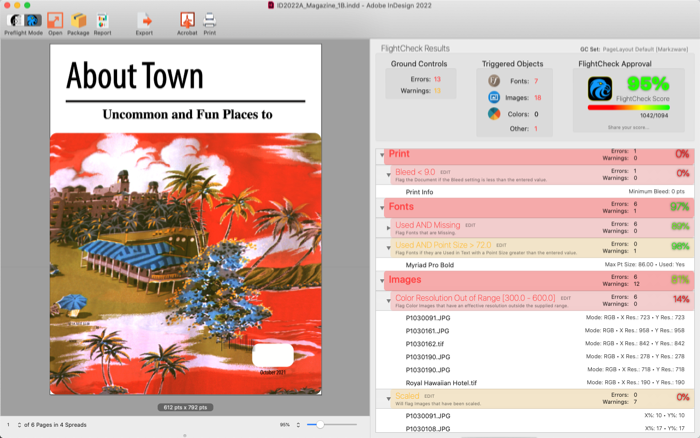Viewport: 700px width, 438px height.
Task: Edit the Used AND Missing rule
Action: (471, 225)
